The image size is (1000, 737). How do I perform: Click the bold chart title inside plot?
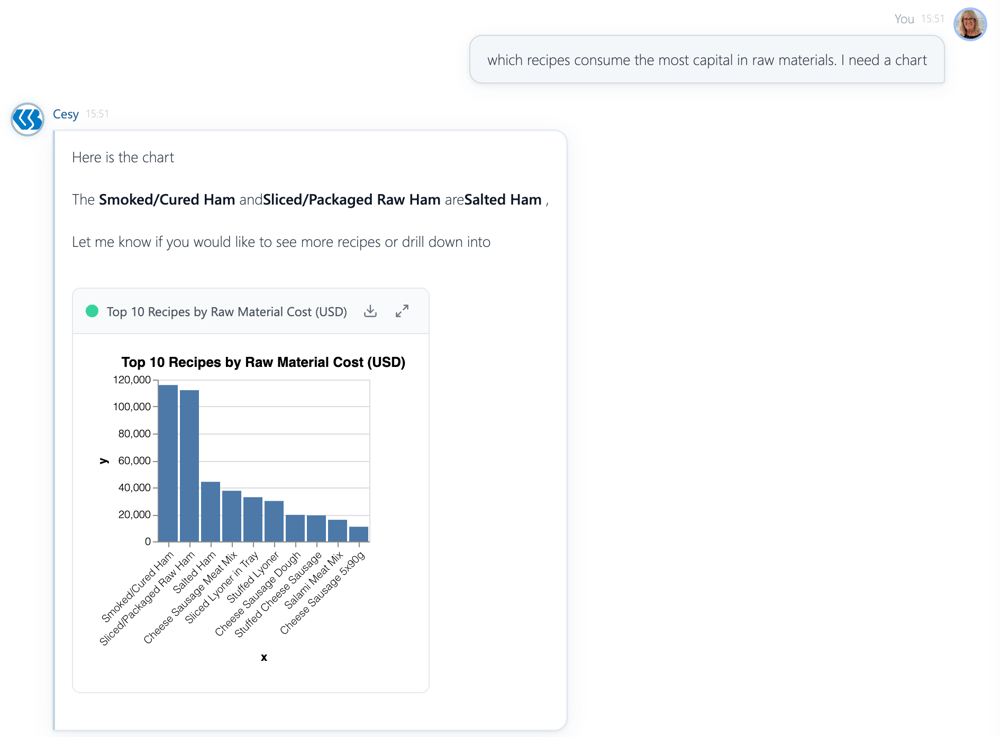(263, 362)
